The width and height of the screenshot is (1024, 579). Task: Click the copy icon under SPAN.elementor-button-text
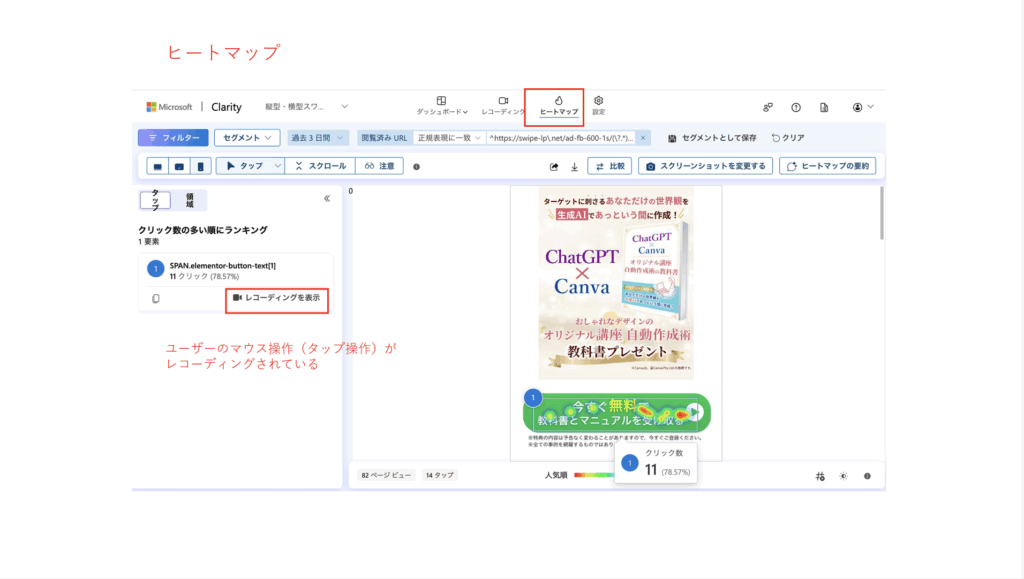(x=155, y=298)
